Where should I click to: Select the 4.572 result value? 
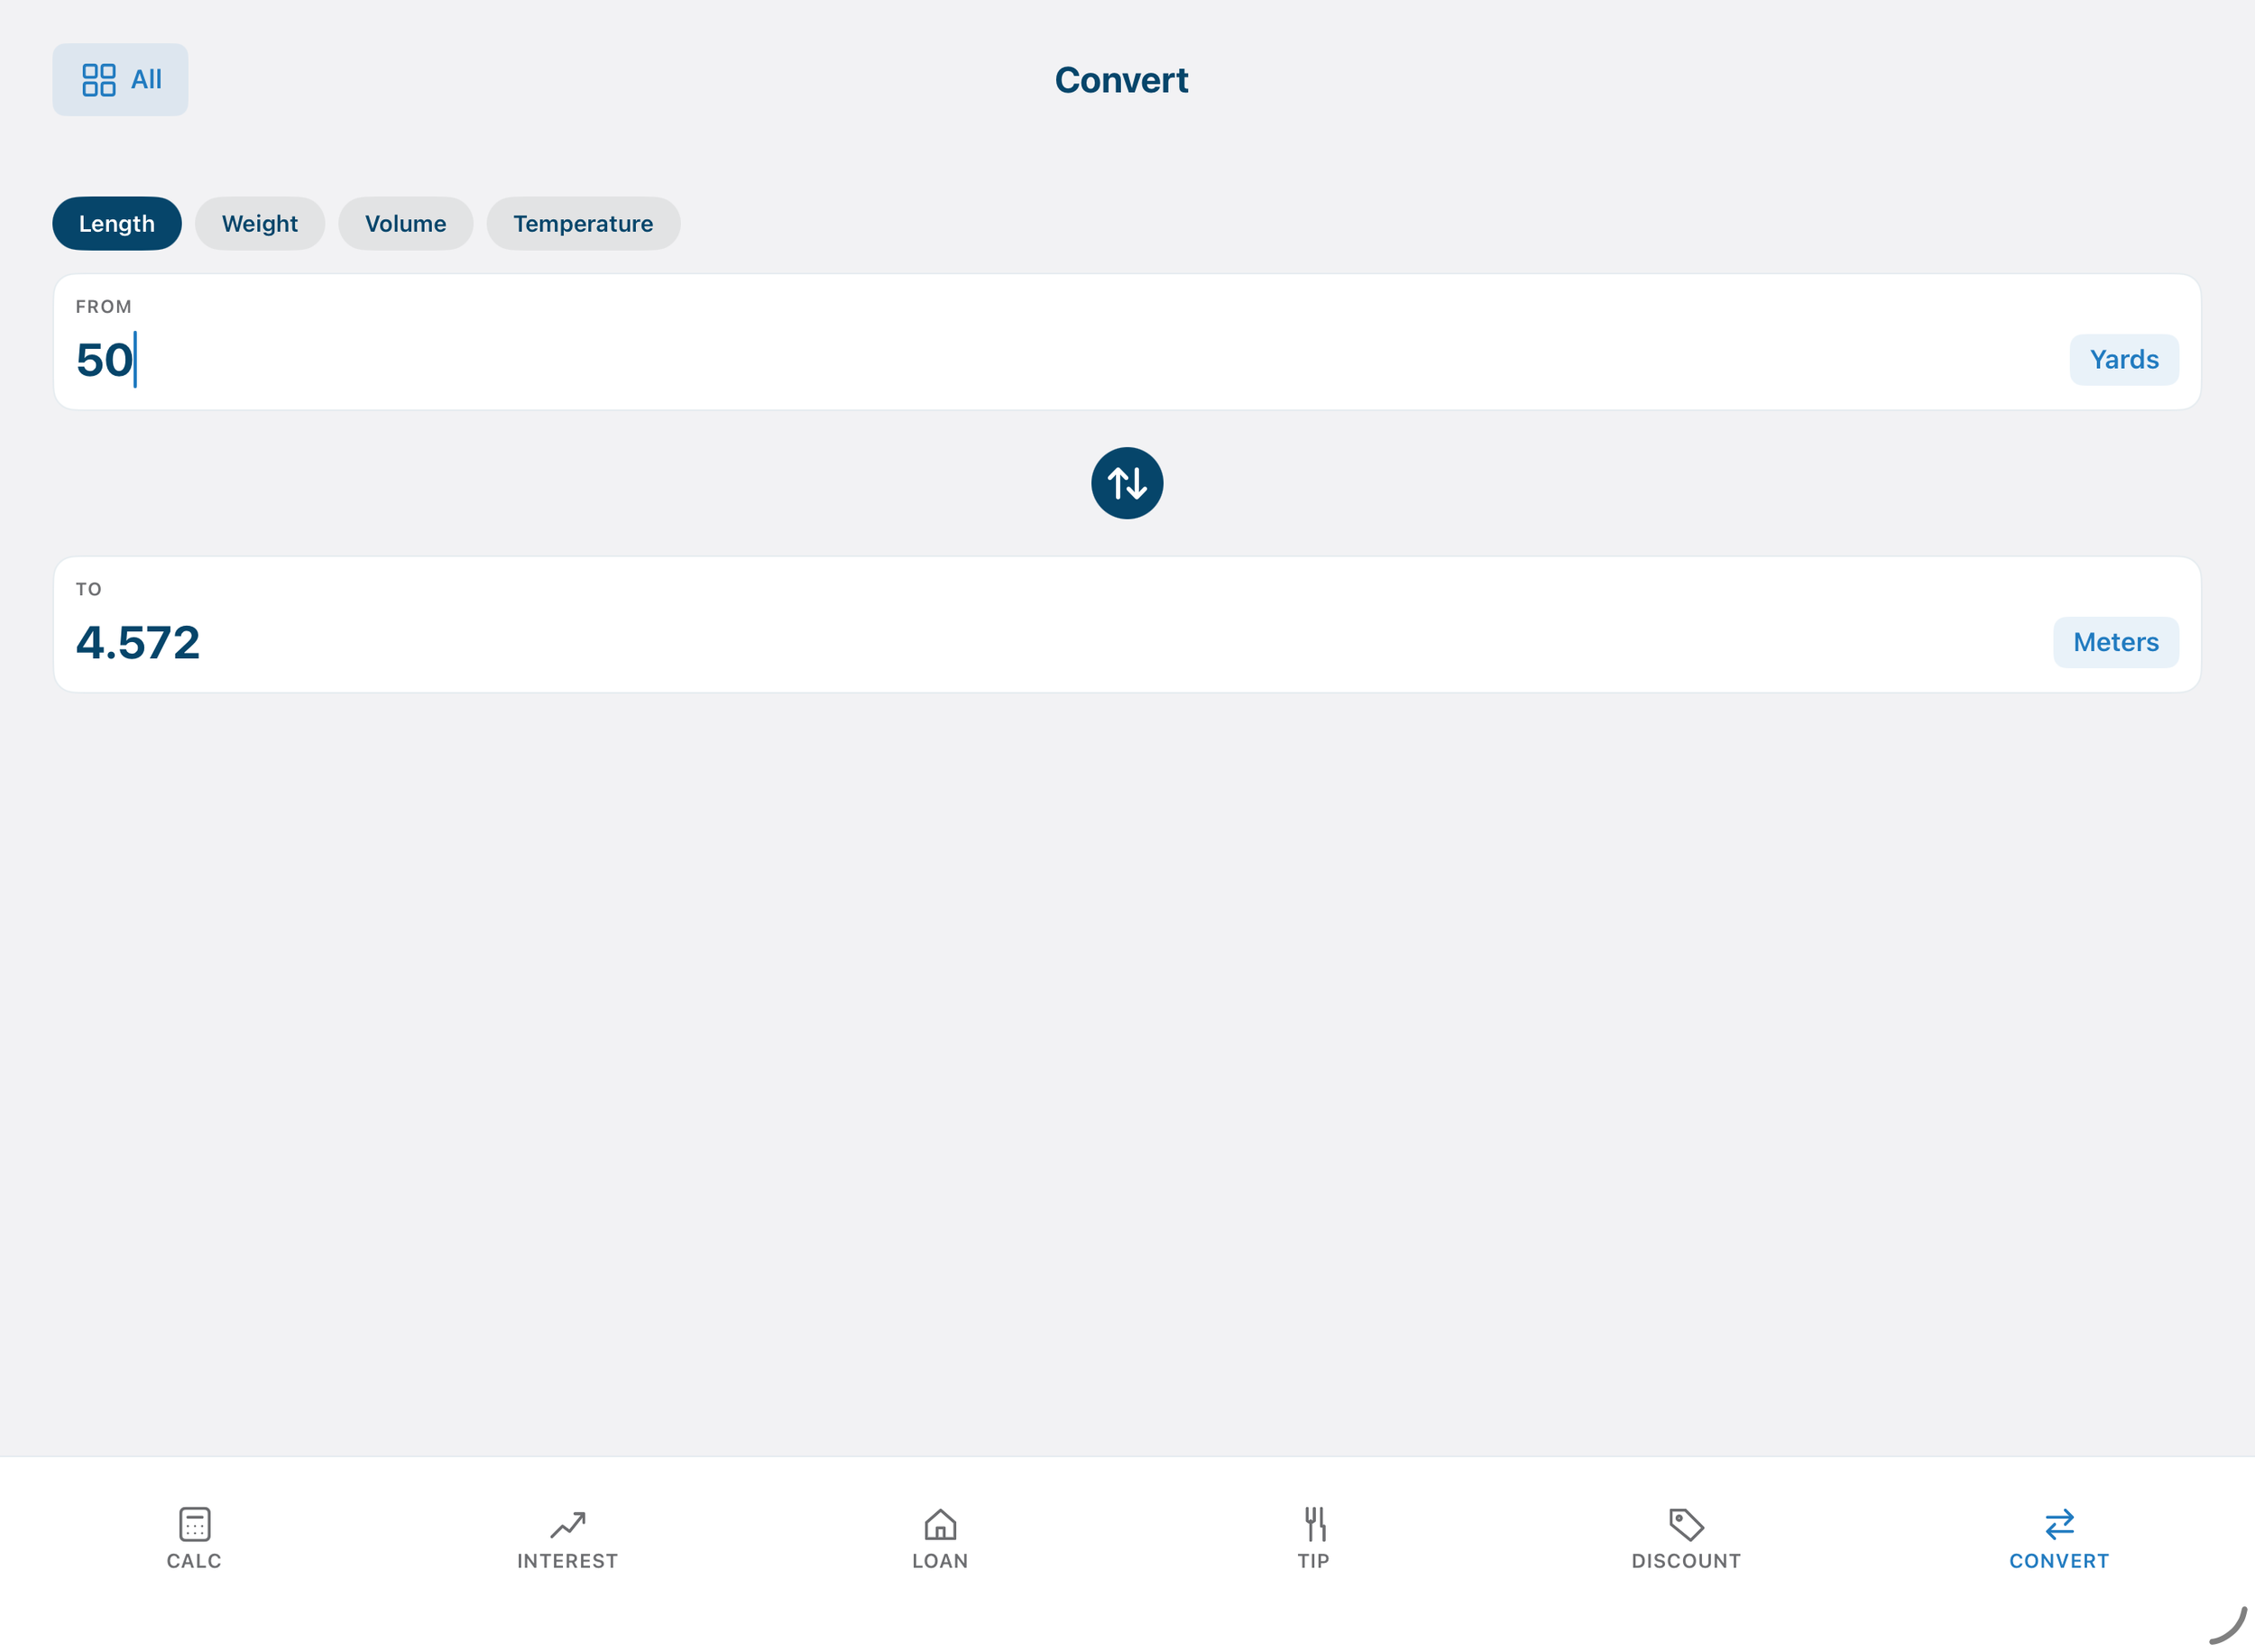click(x=138, y=642)
